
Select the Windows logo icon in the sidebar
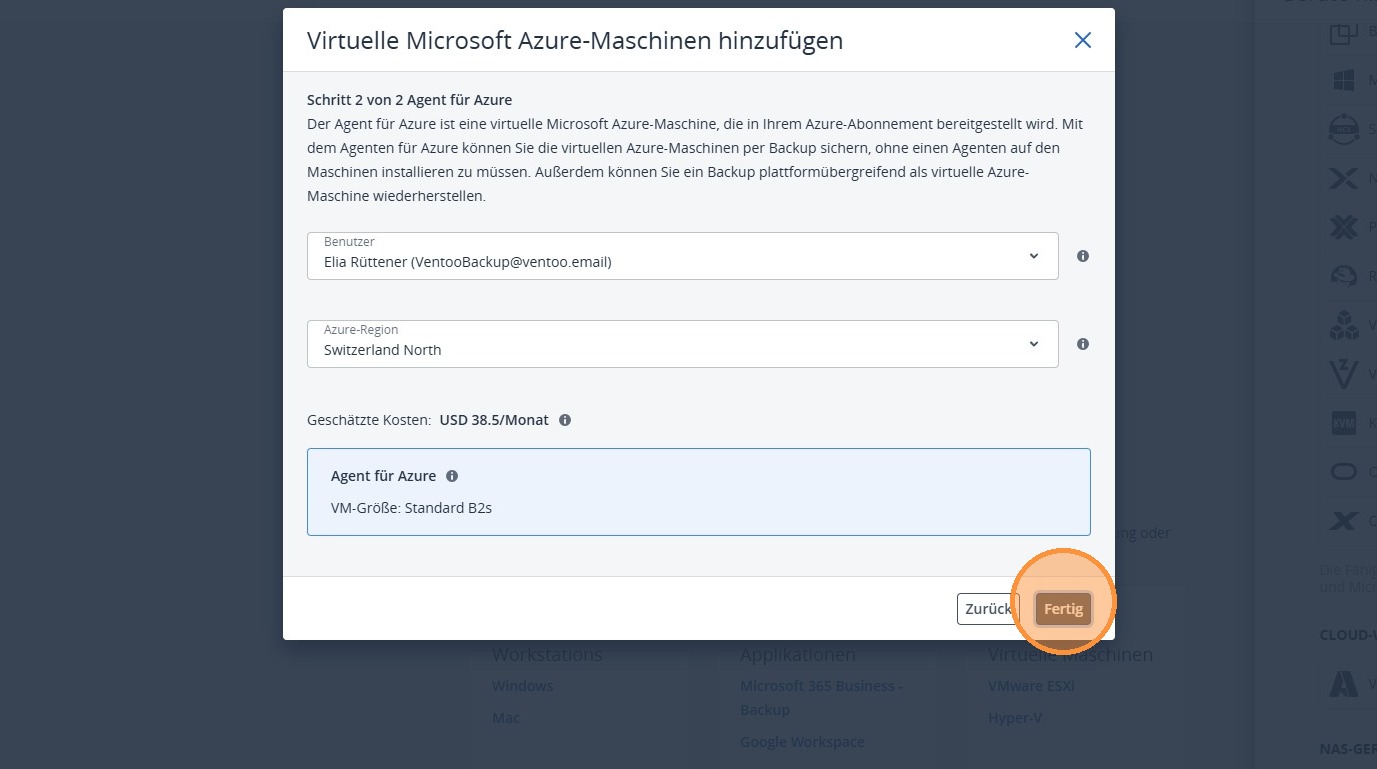pos(1343,81)
